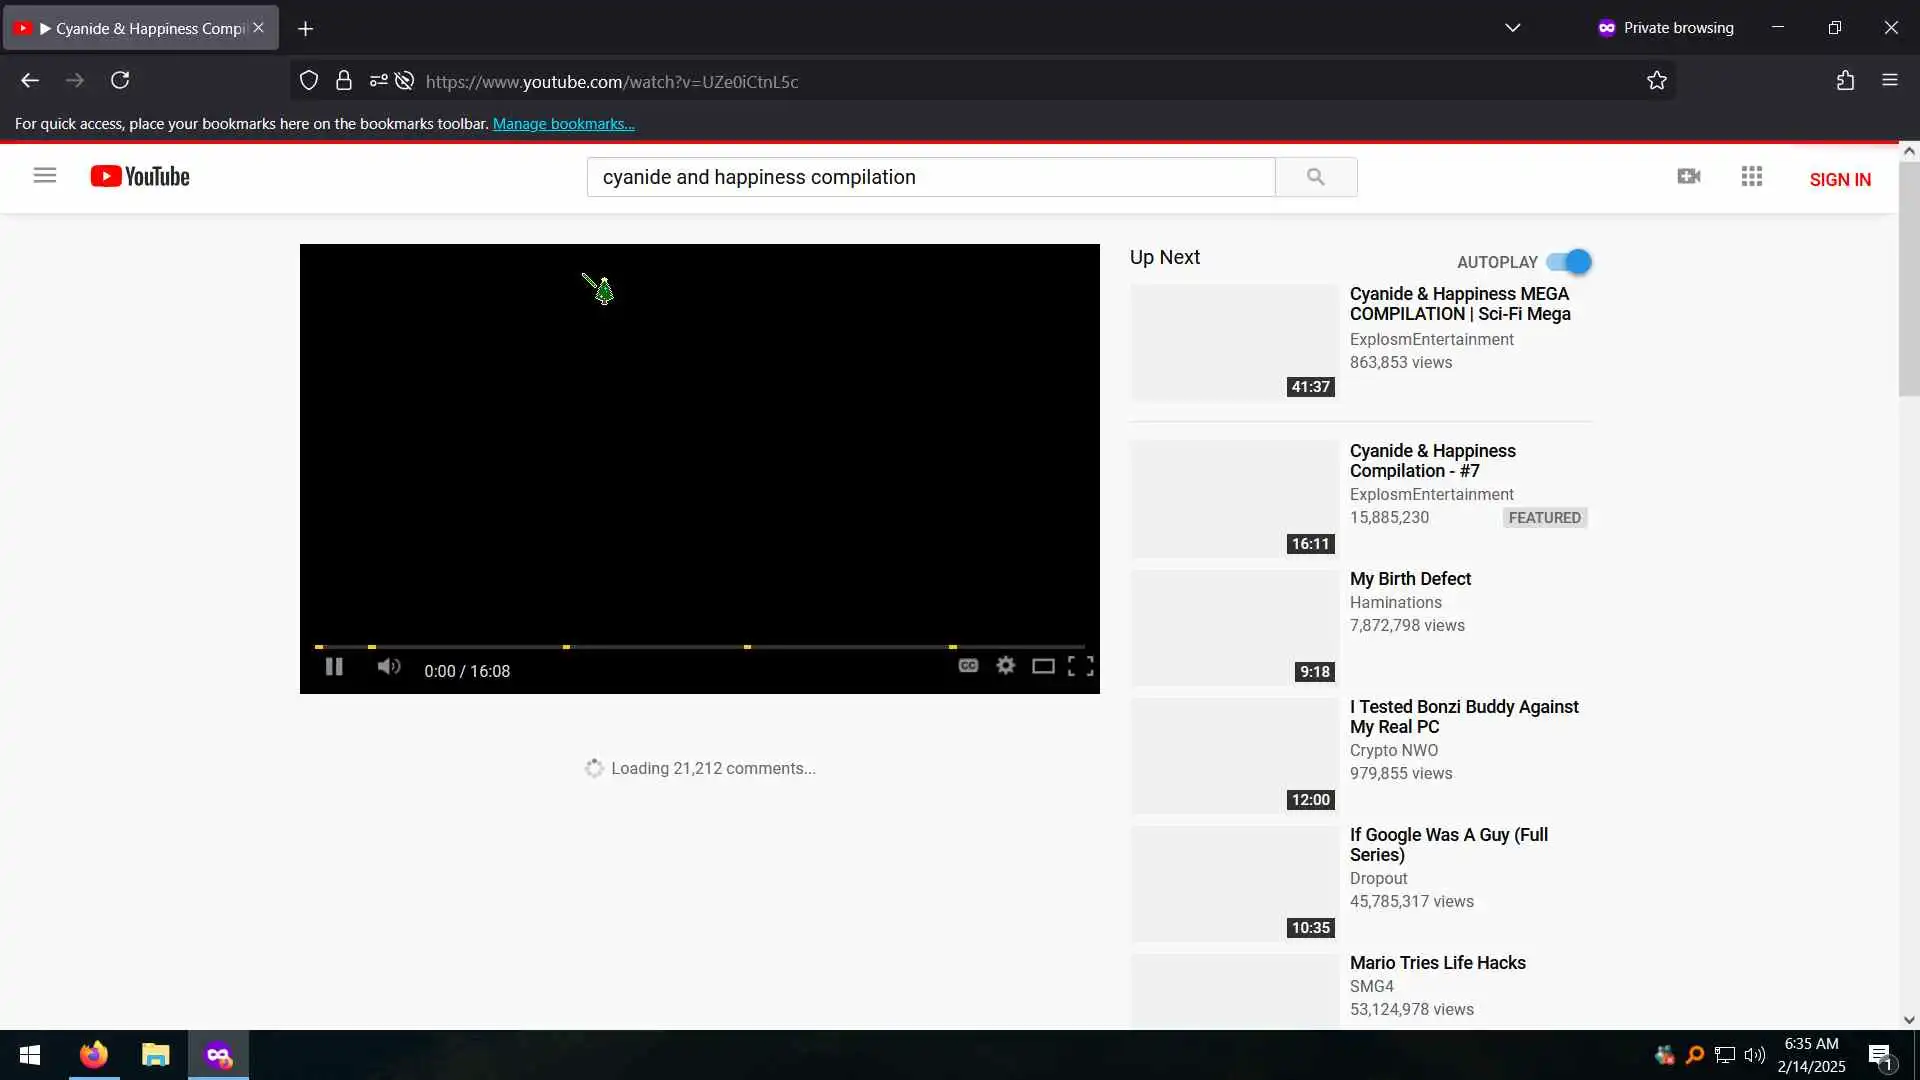The width and height of the screenshot is (1920, 1080).
Task: Click the My Birth Defect video thumbnail
Action: pos(1234,628)
